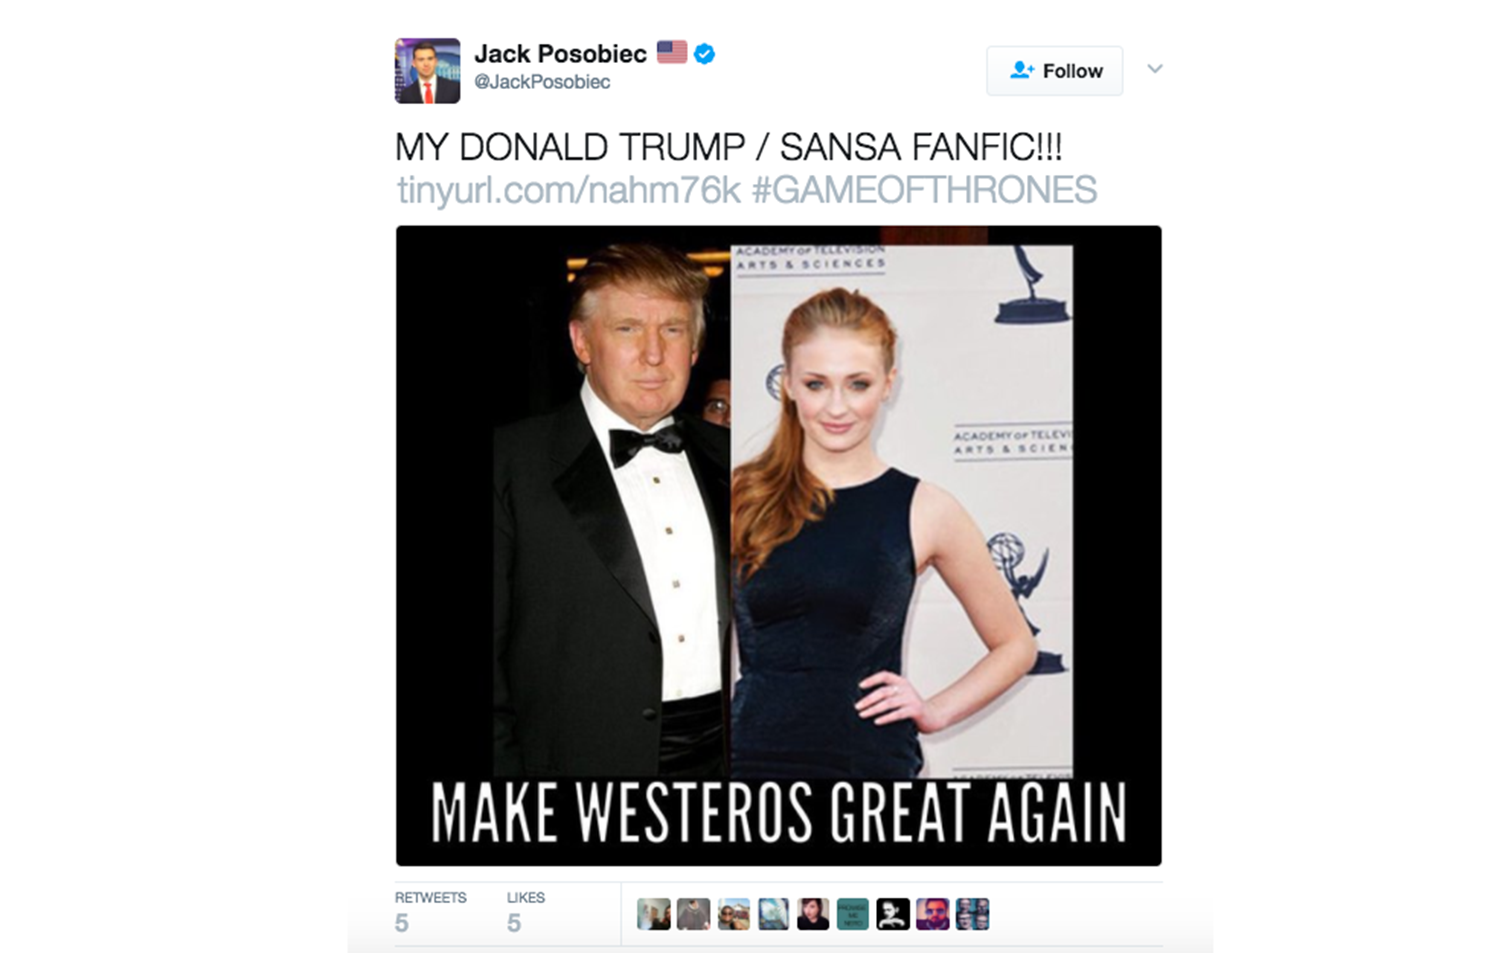Open the teal text-only liker avatar
This screenshot has height=953, width=1500.
click(853, 914)
